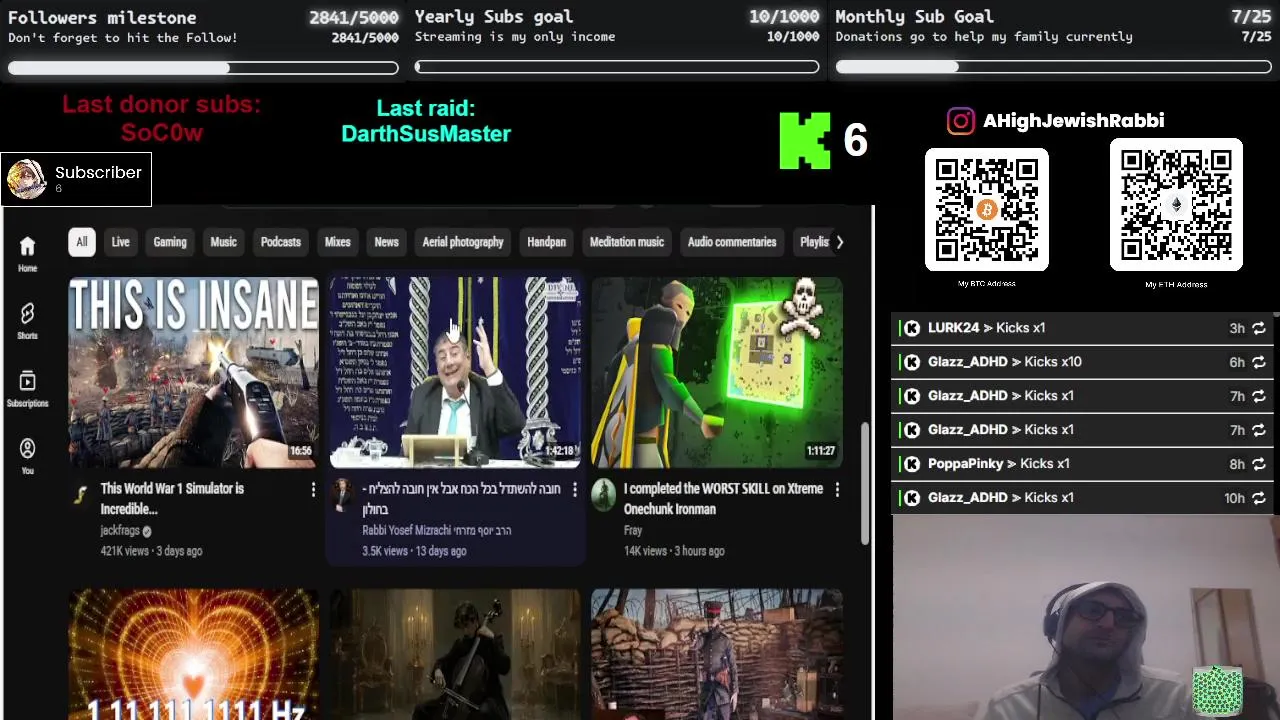Click the '14K views · 3 hours ago' text

pyautogui.click(x=674, y=551)
